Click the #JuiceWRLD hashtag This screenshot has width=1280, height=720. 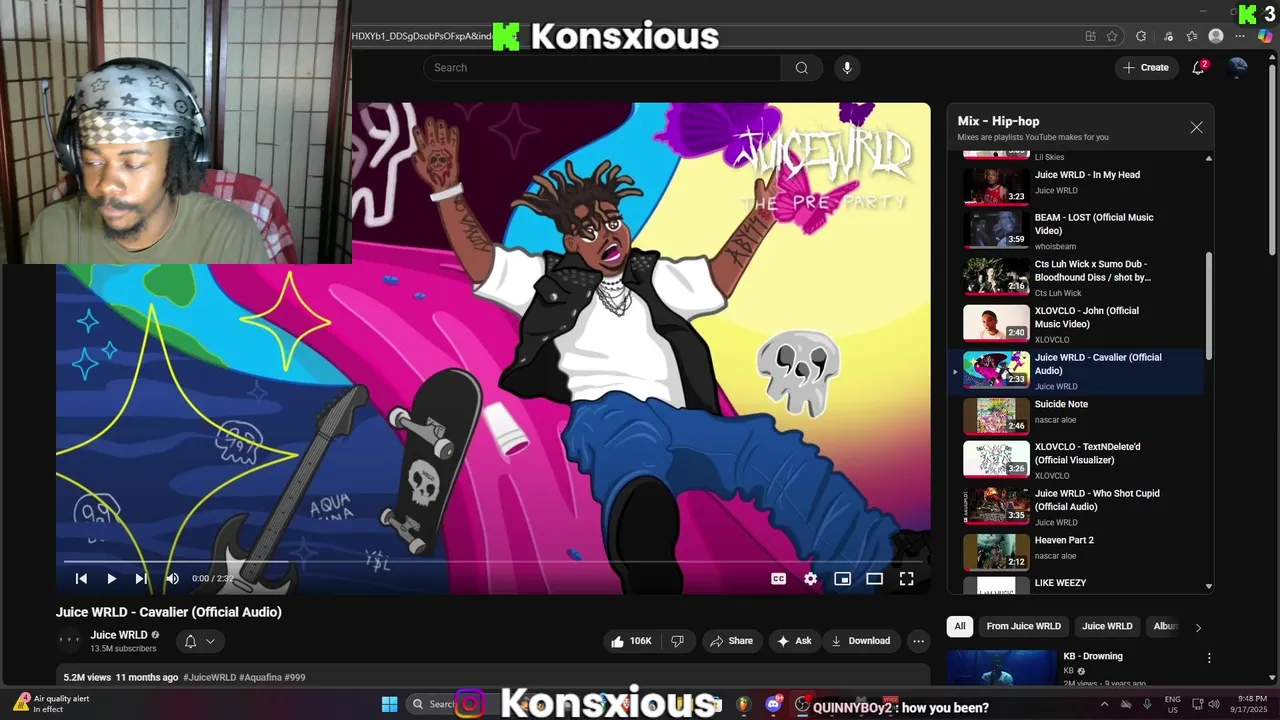(209, 678)
